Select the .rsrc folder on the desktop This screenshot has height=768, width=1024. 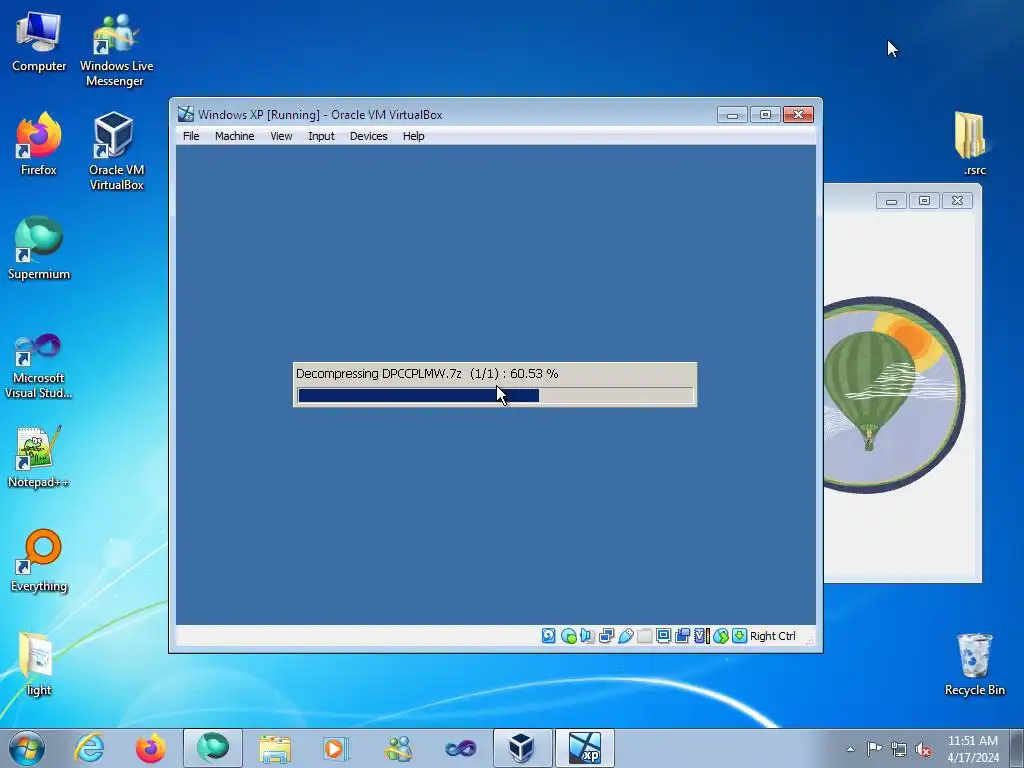(974, 144)
